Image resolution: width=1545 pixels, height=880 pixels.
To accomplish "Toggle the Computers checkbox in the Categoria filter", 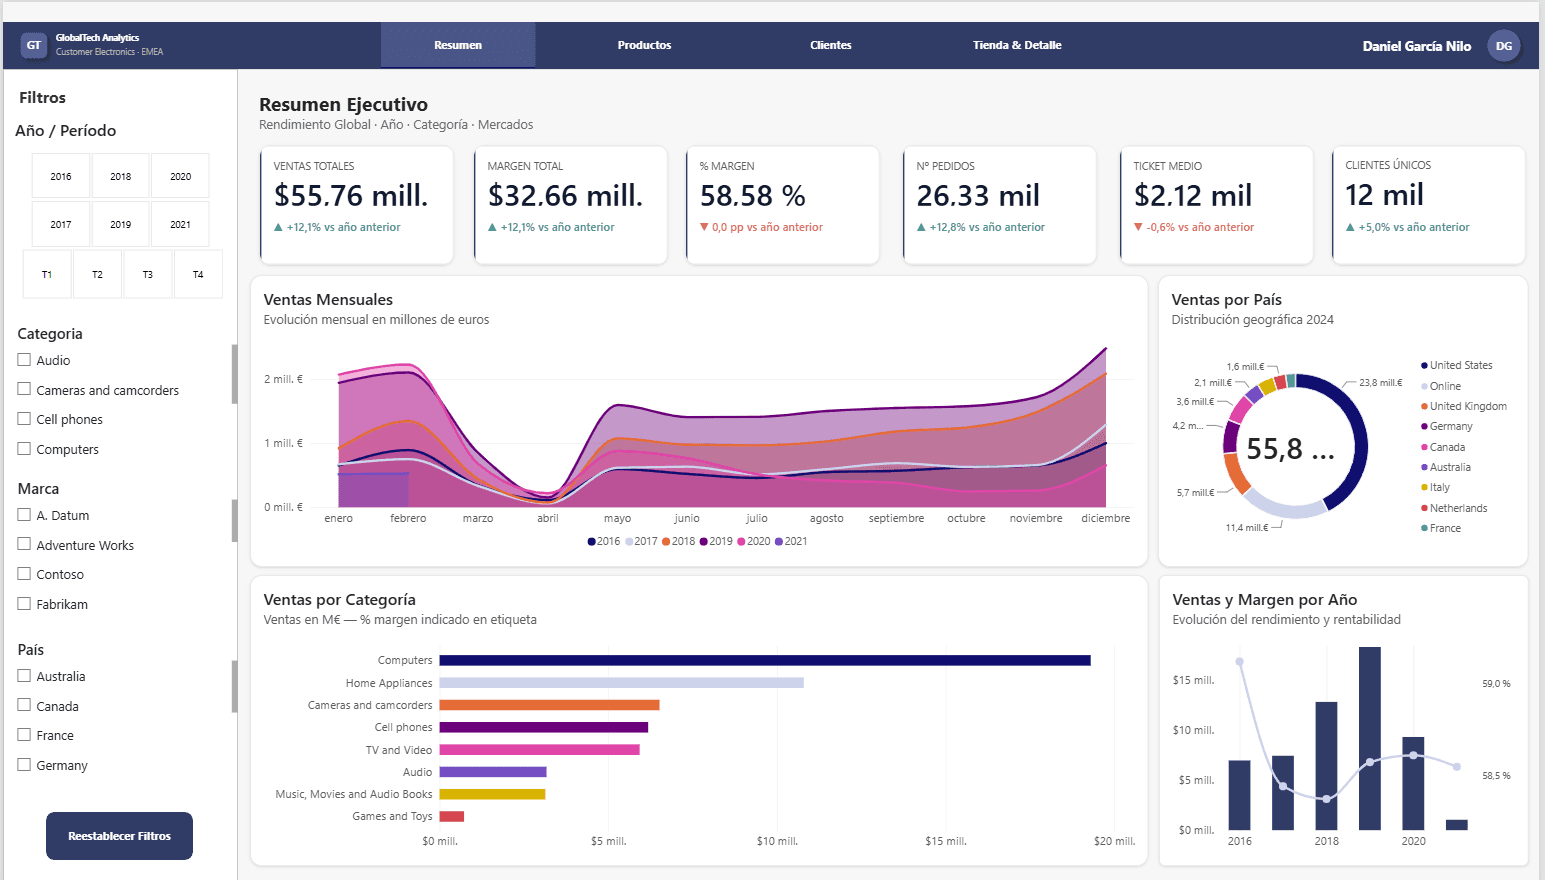I will click(24, 449).
